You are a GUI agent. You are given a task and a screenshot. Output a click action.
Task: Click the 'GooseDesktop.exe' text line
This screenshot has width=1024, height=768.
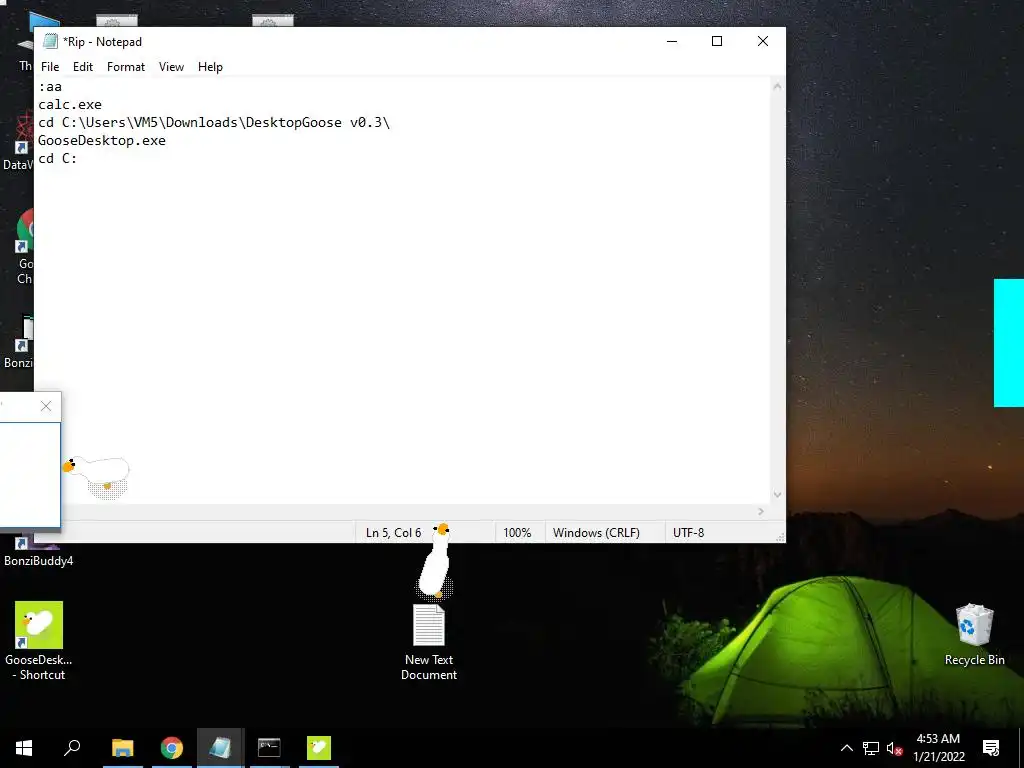(102, 140)
